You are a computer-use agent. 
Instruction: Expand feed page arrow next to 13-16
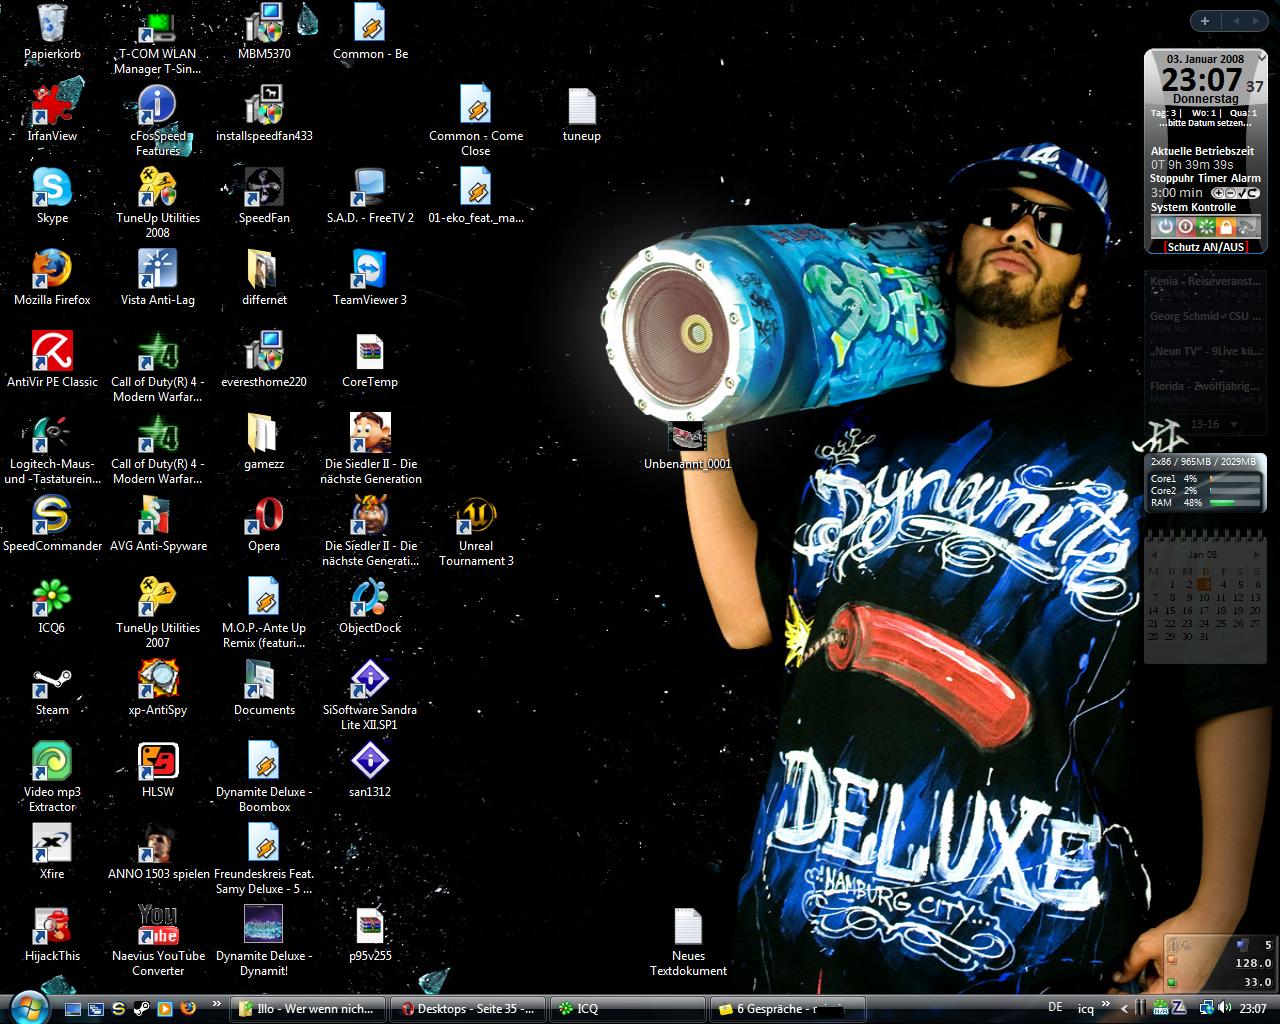click(x=1234, y=425)
